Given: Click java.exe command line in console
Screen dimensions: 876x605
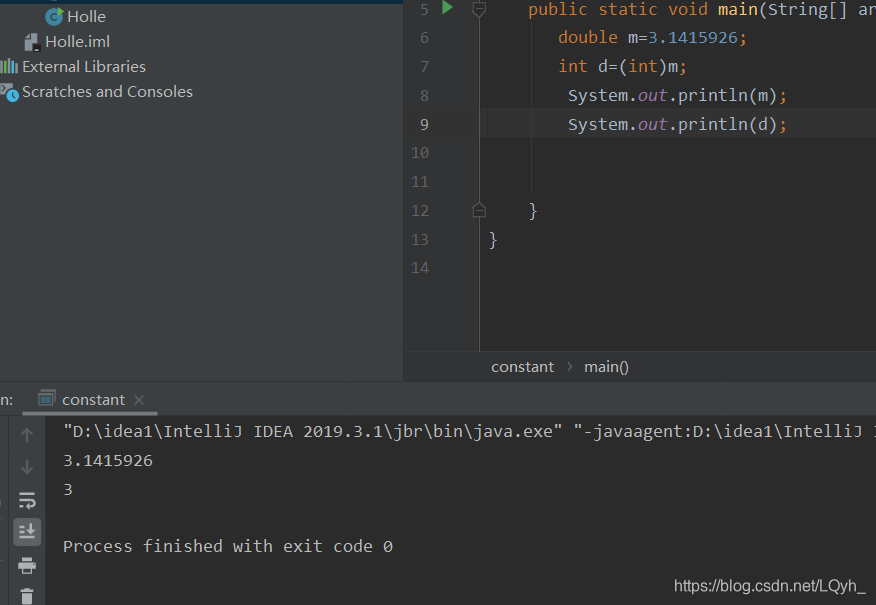Looking at the screenshot, I should pos(469,432).
